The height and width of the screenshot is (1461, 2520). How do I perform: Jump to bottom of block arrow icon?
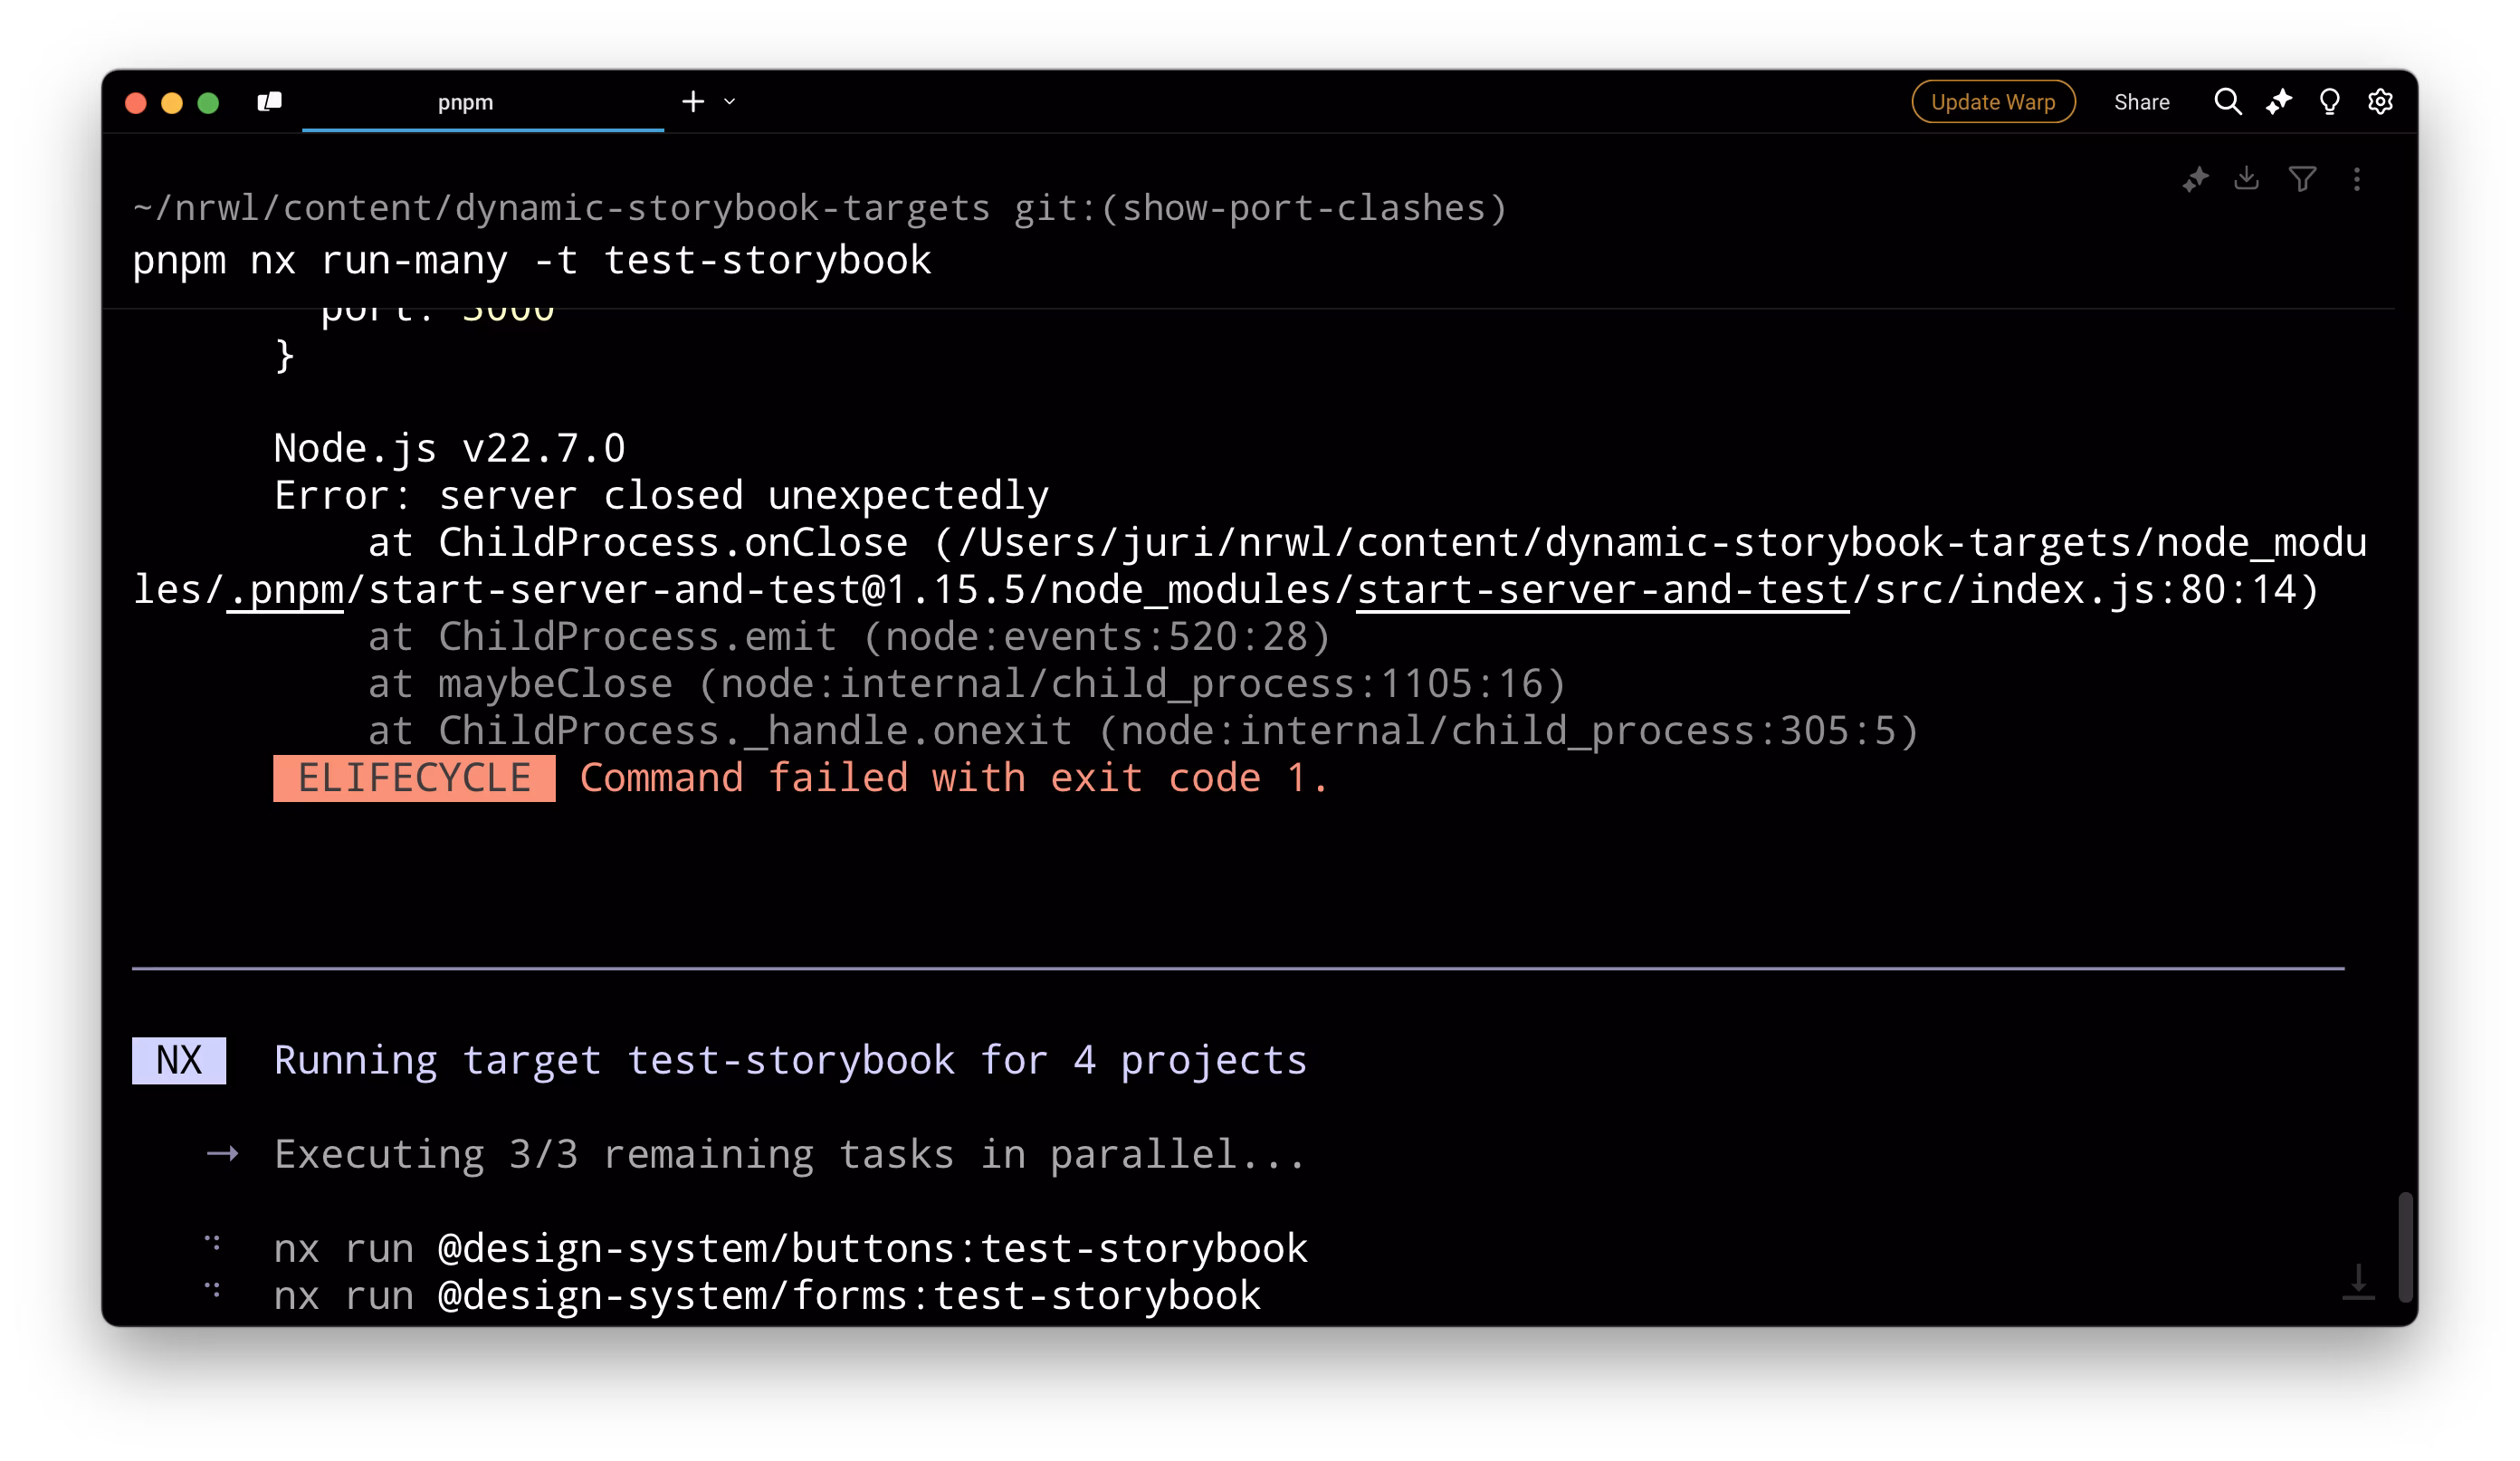pyautogui.click(x=2357, y=1281)
